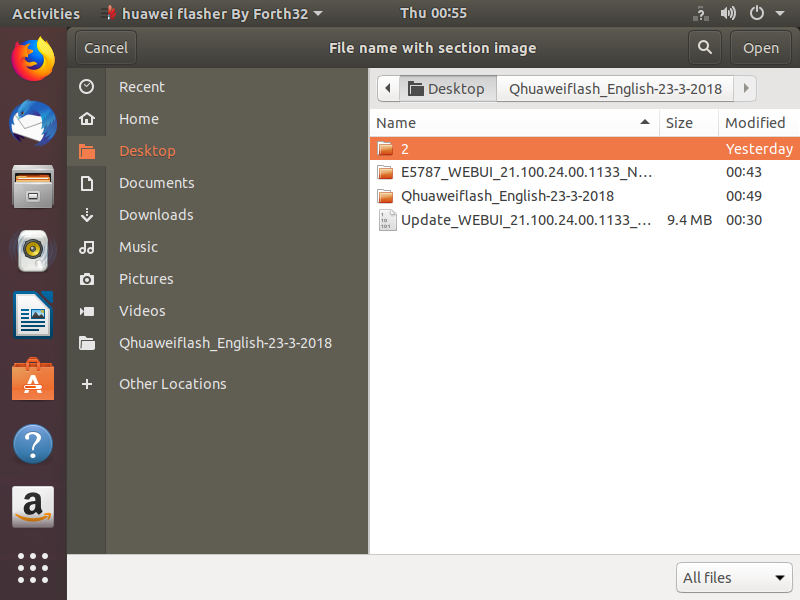Screen dimensions: 800x600
Task: Click the Videos camera icon in sidebar
Action: [87, 311]
